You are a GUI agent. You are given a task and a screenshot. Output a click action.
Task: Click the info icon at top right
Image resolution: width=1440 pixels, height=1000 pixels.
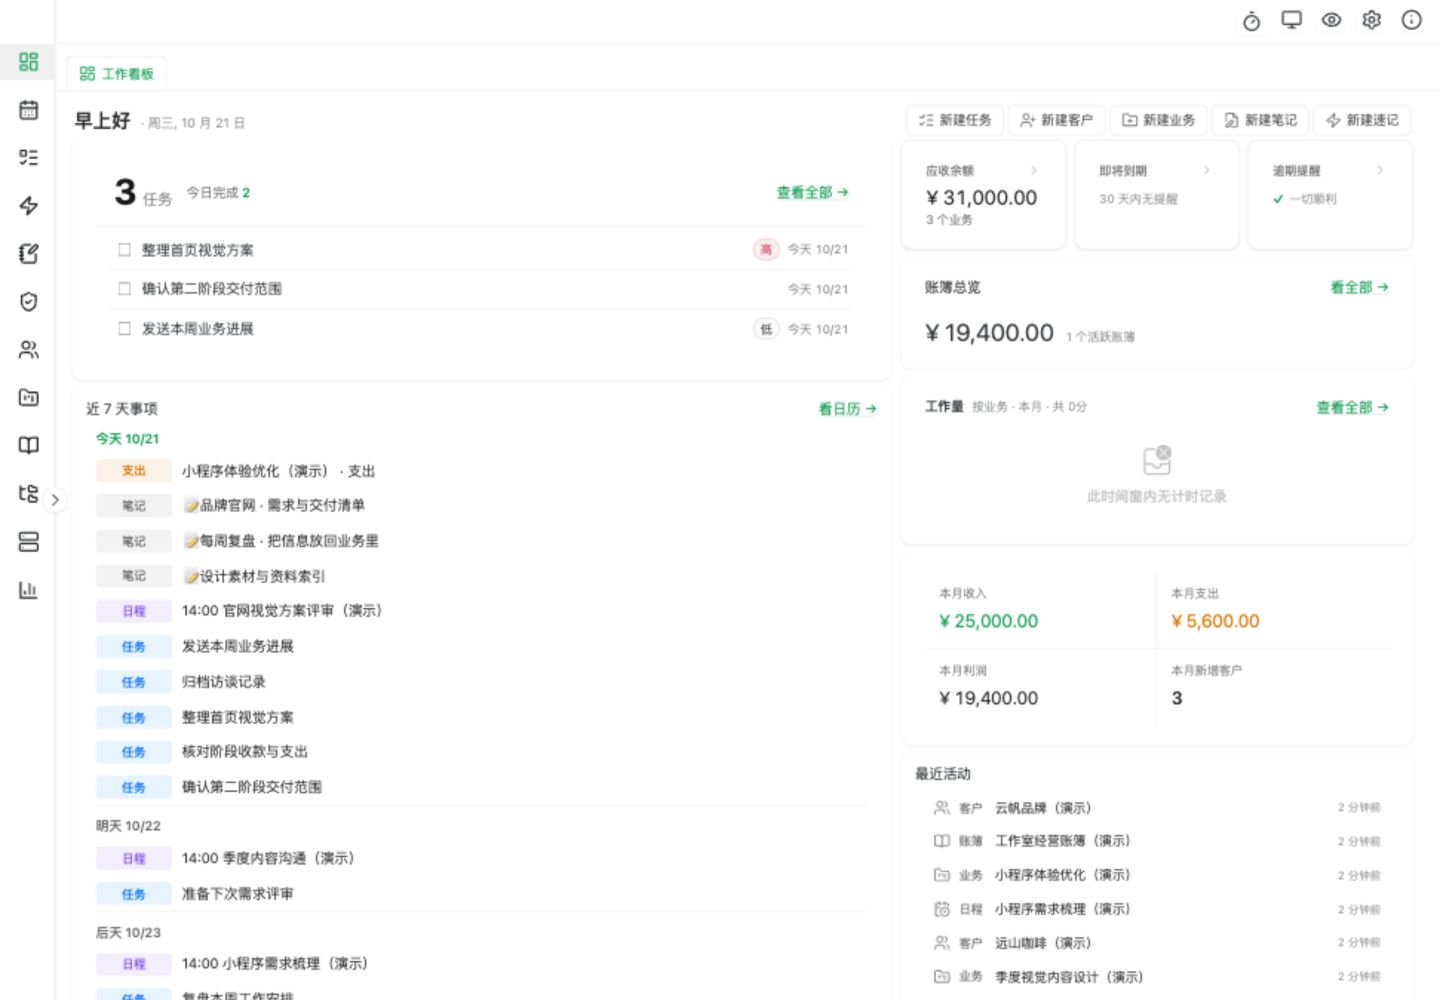coord(1411,20)
